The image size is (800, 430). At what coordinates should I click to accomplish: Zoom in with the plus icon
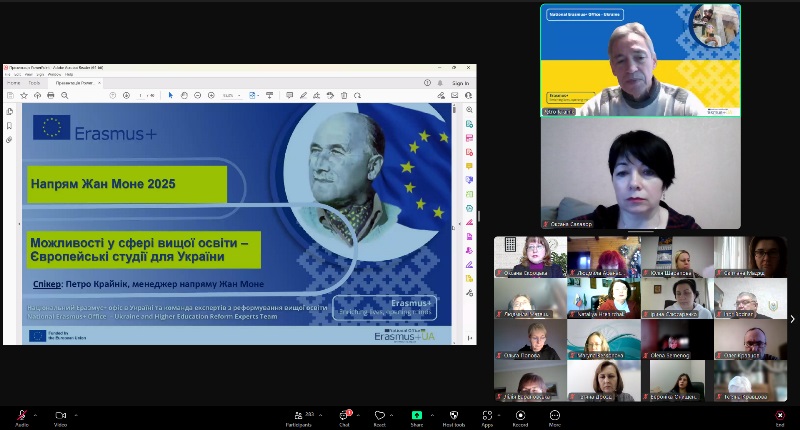(211, 95)
